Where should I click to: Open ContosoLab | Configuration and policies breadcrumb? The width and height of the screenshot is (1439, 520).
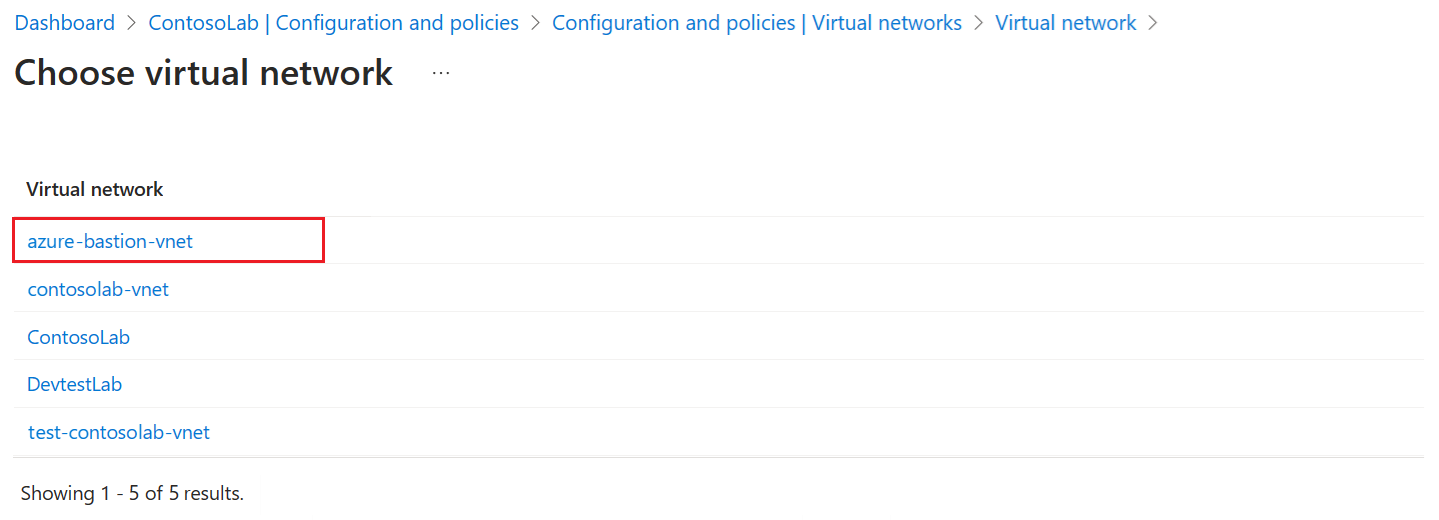334,22
